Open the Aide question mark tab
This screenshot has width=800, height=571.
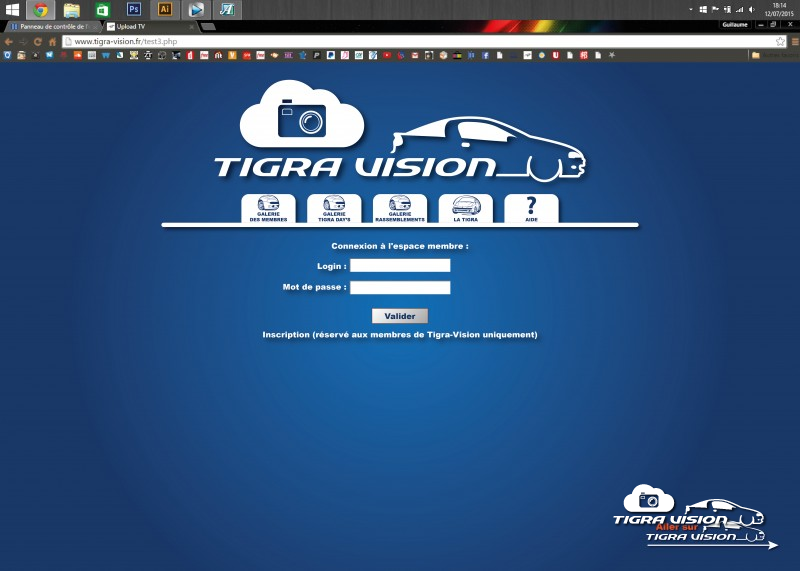(531, 208)
